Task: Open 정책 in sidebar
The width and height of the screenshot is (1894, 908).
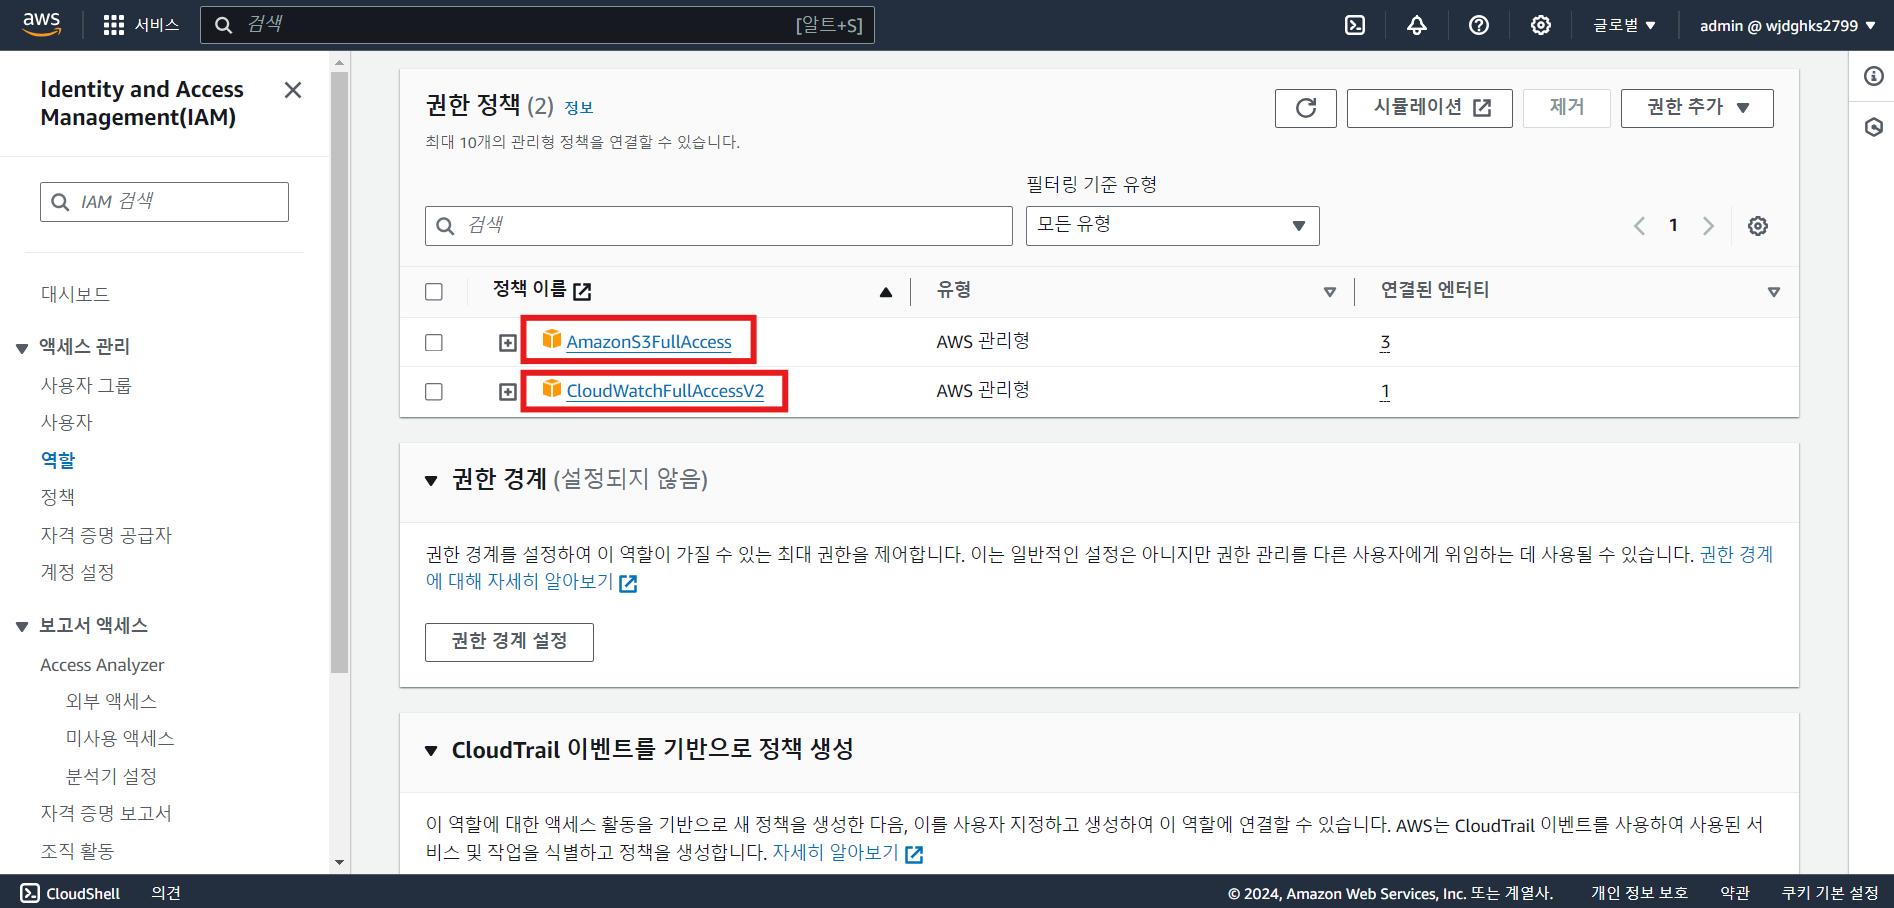Action: click(x=58, y=497)
